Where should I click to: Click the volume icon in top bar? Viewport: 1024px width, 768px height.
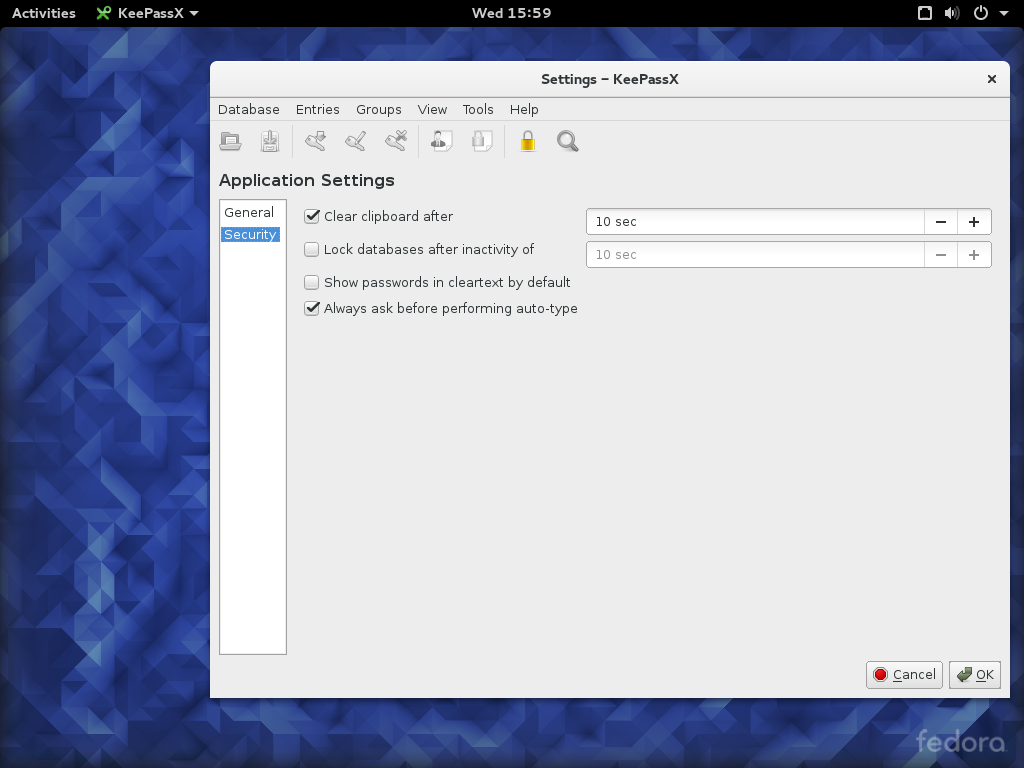click(952, 13)
